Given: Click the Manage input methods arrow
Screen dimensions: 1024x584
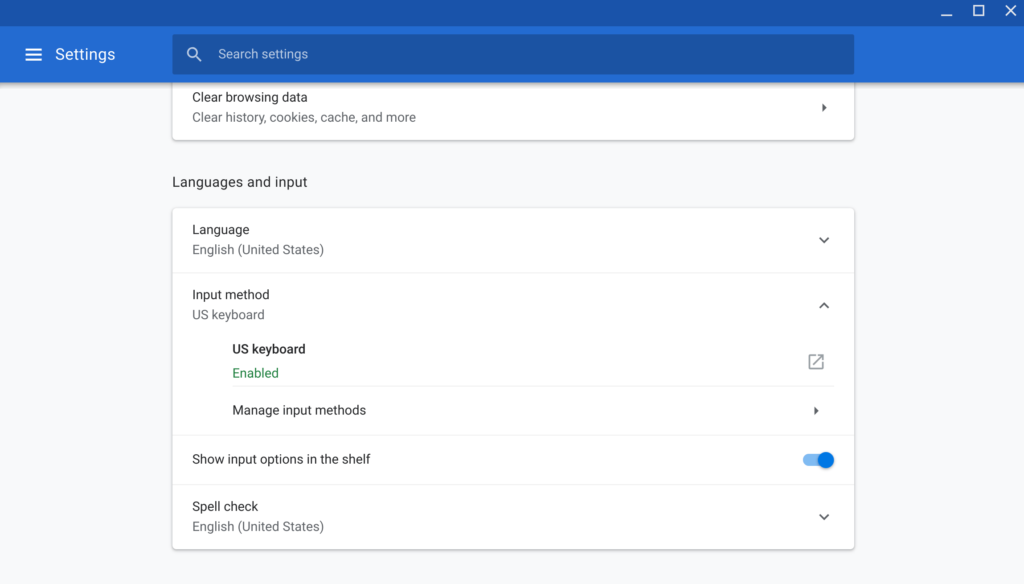Looking at the screenshot, I should coord(816,411).
